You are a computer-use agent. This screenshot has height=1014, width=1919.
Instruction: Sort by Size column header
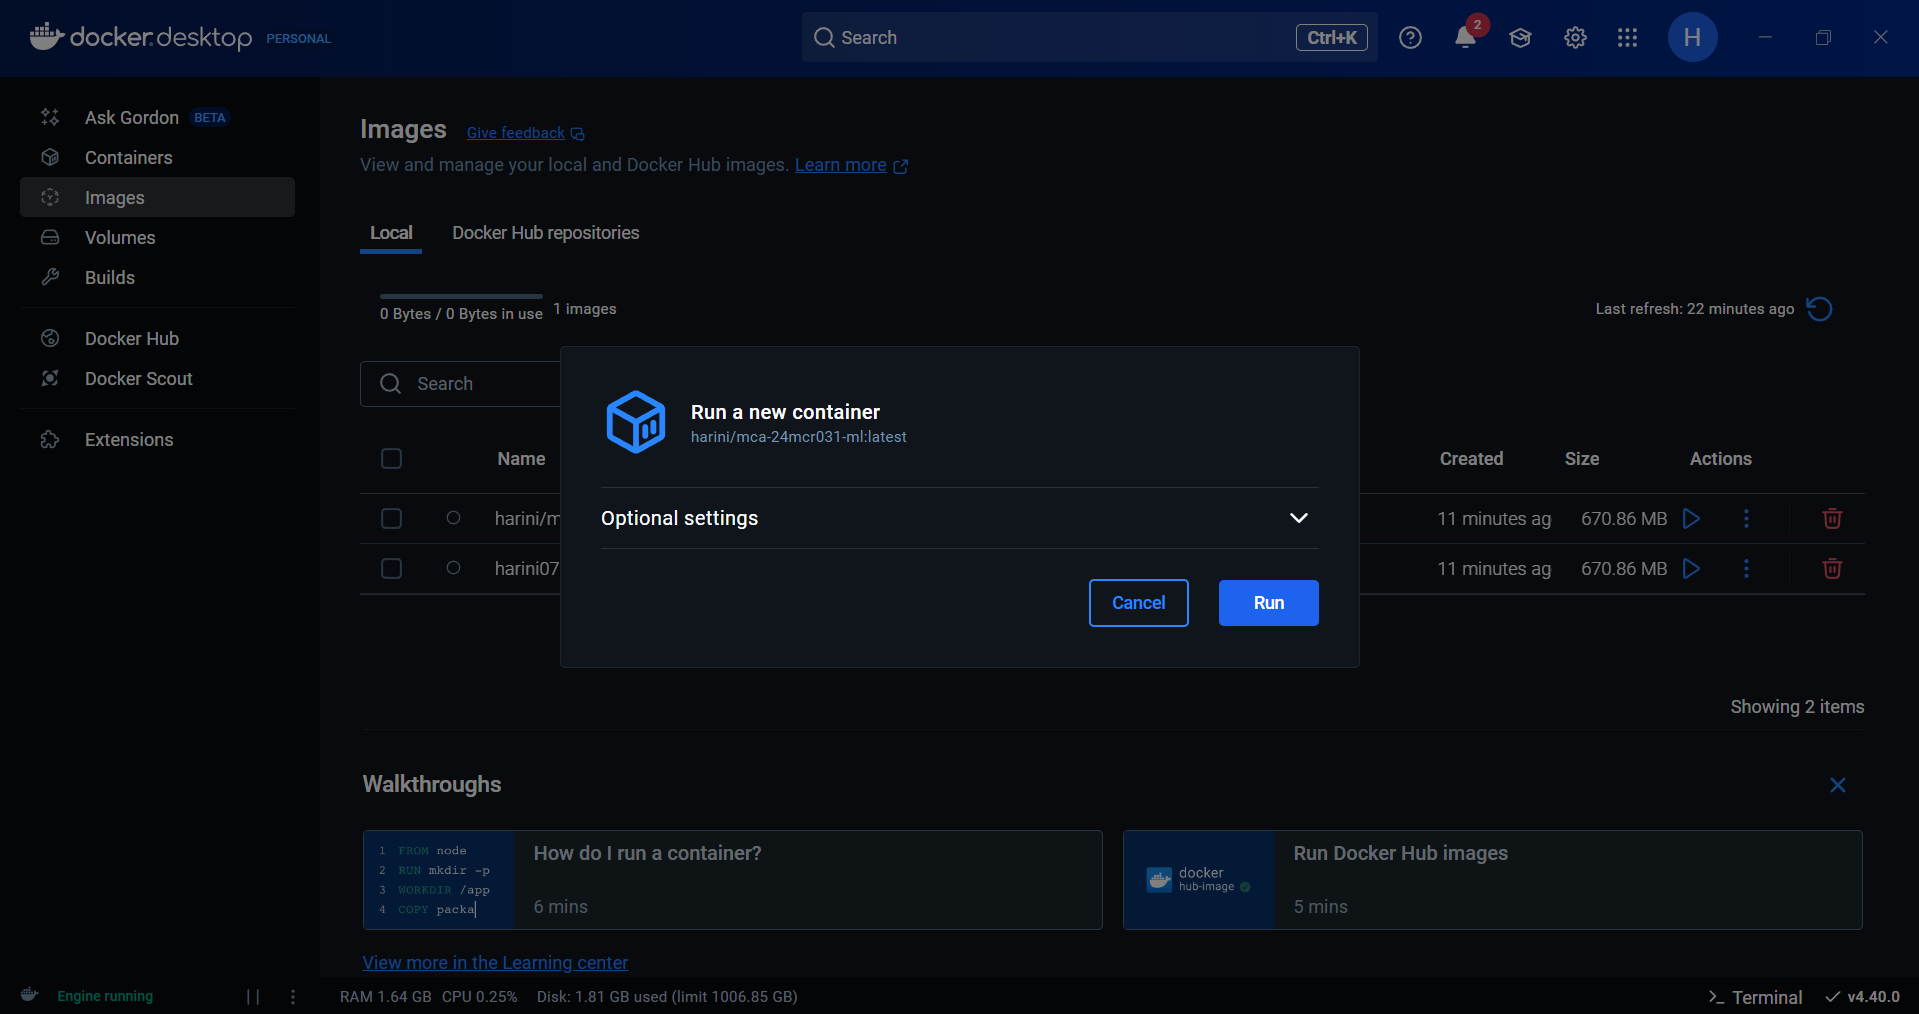pos(1581,459)
